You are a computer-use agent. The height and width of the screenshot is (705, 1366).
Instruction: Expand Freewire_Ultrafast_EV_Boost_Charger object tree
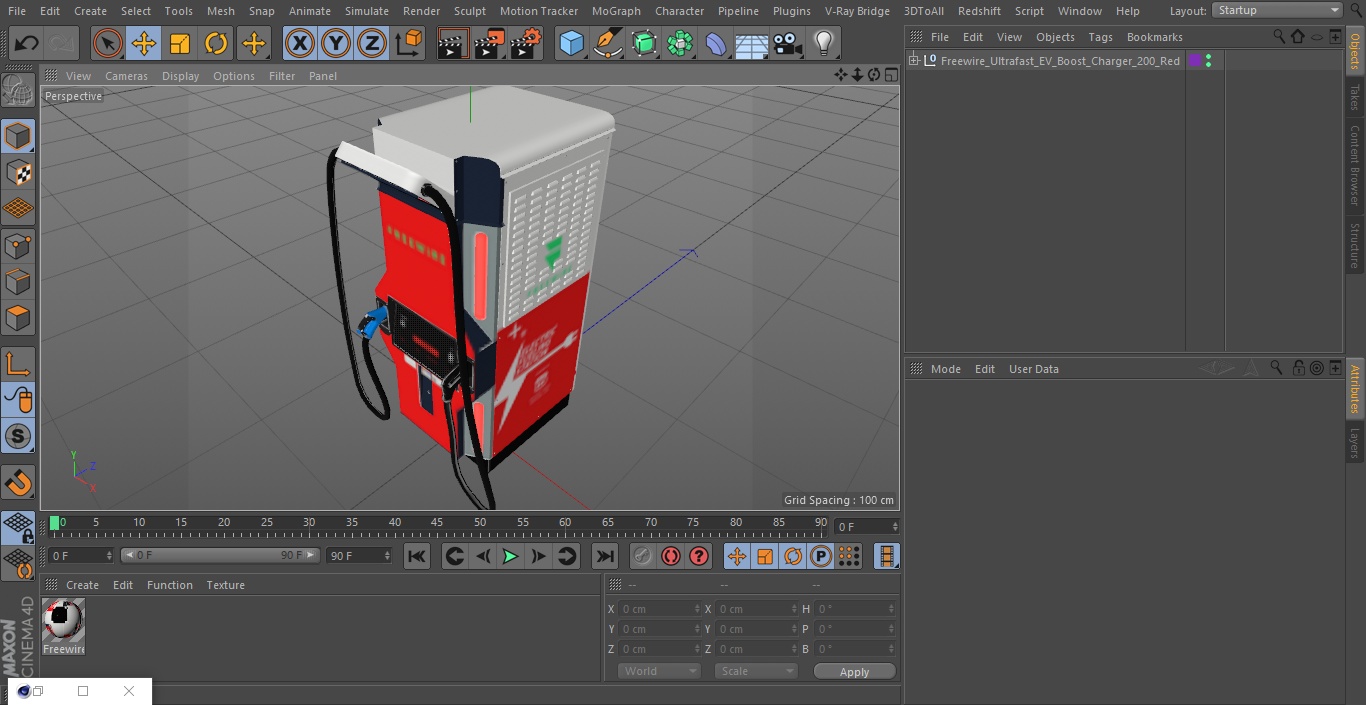[913, 61]
